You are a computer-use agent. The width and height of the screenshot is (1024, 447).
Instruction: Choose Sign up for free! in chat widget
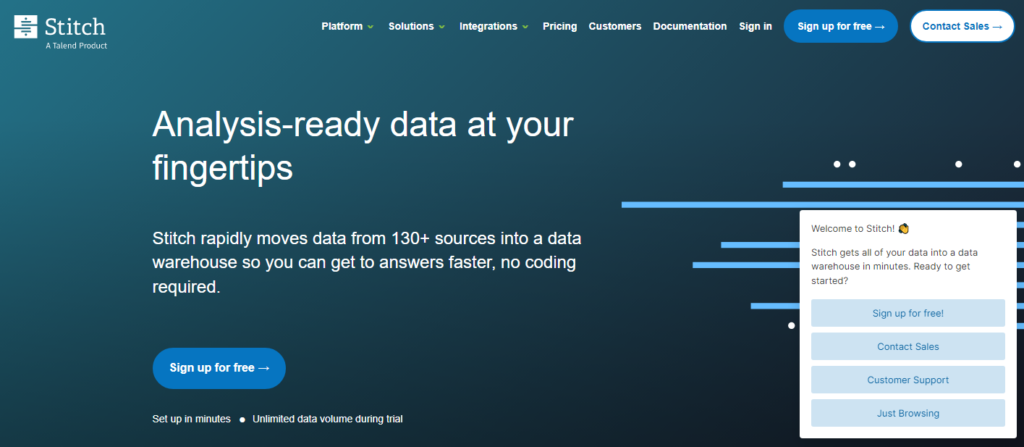click(x=908, y=313)
